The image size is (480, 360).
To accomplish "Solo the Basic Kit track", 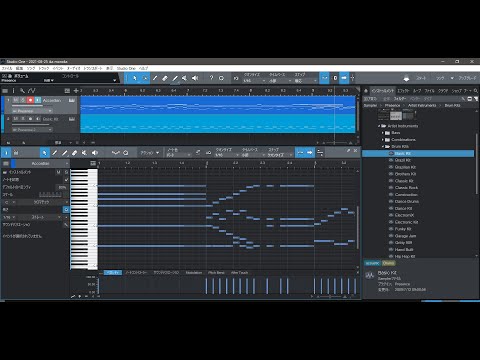I will point(23,119).
